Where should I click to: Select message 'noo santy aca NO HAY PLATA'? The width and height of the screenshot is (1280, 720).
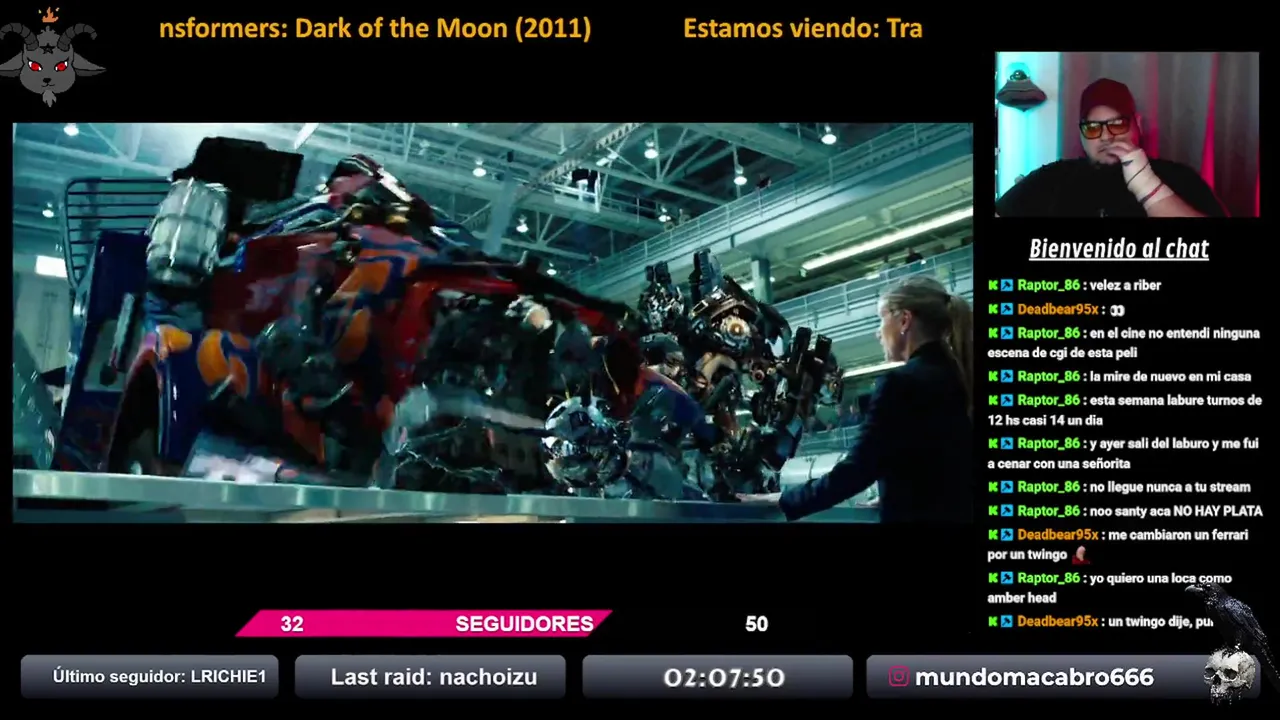tap(1176, 511)
